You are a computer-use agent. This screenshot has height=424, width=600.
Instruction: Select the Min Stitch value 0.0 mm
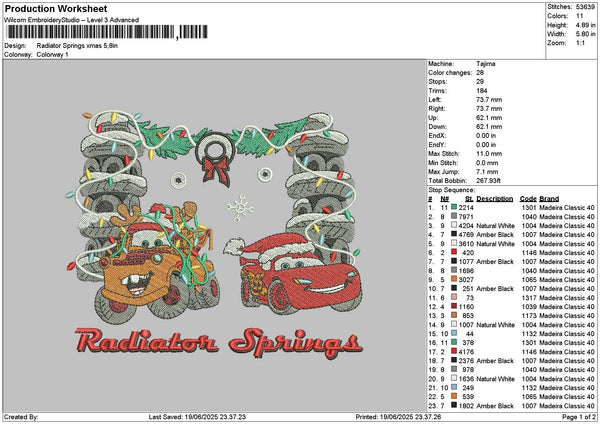pos(487,163)
